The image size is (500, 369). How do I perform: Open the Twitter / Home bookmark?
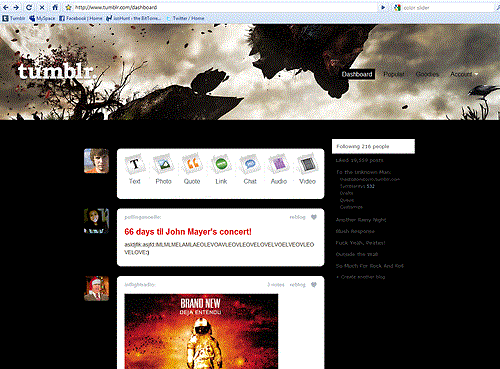pyautogui.click(x=185, y=18)
